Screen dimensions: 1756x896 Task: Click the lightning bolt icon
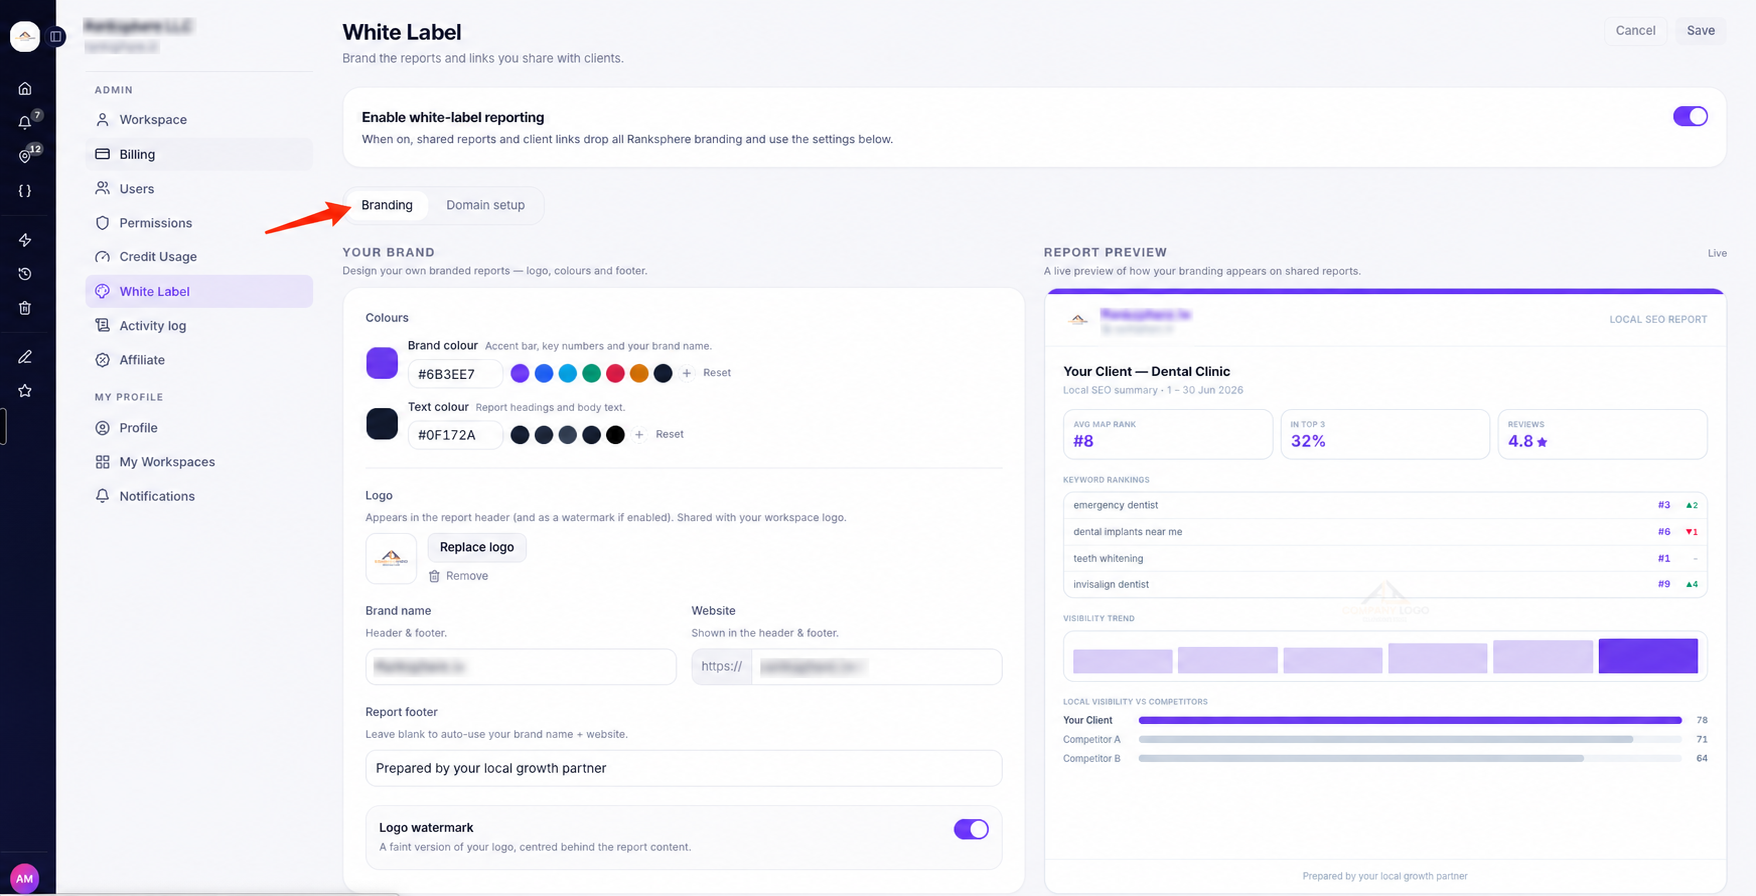(x=25, y=240)
